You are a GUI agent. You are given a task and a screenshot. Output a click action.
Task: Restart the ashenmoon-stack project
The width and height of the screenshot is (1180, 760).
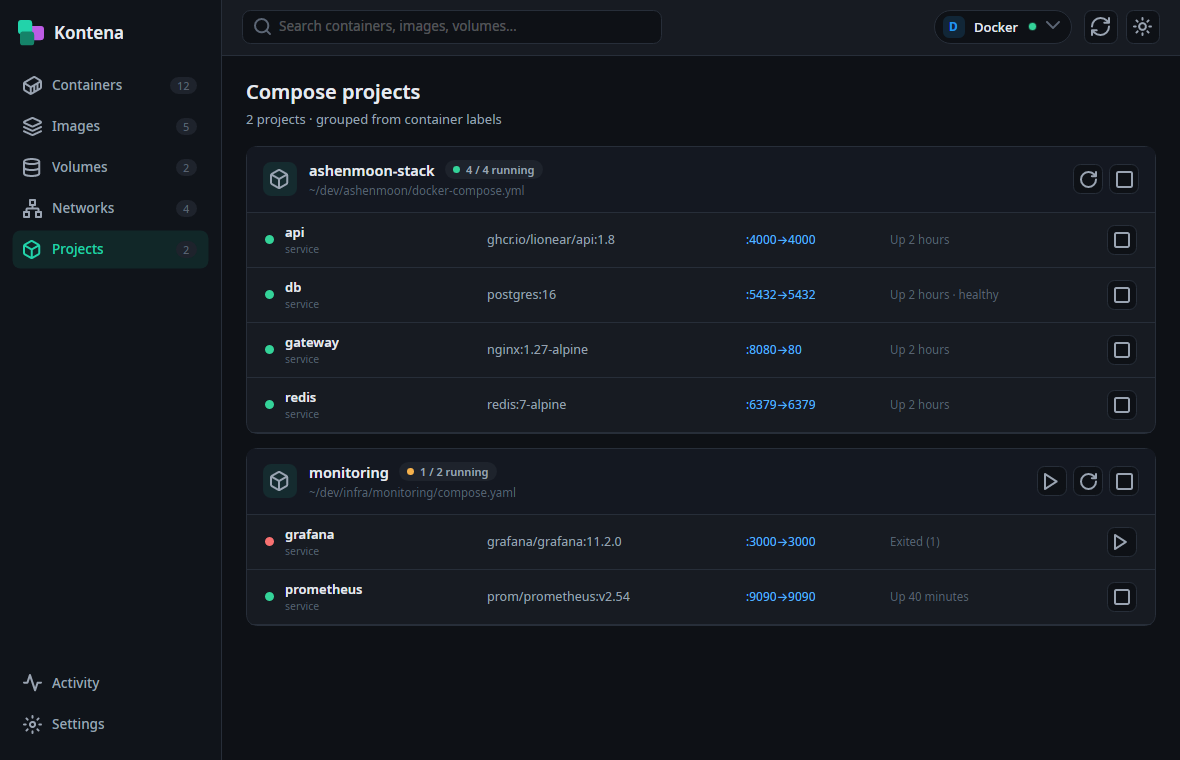coord(1088,180)
